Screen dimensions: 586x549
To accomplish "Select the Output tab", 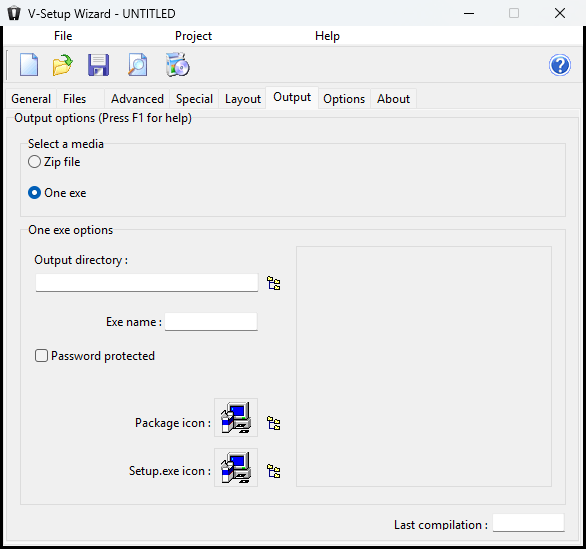I will click(x=292, y=97).
